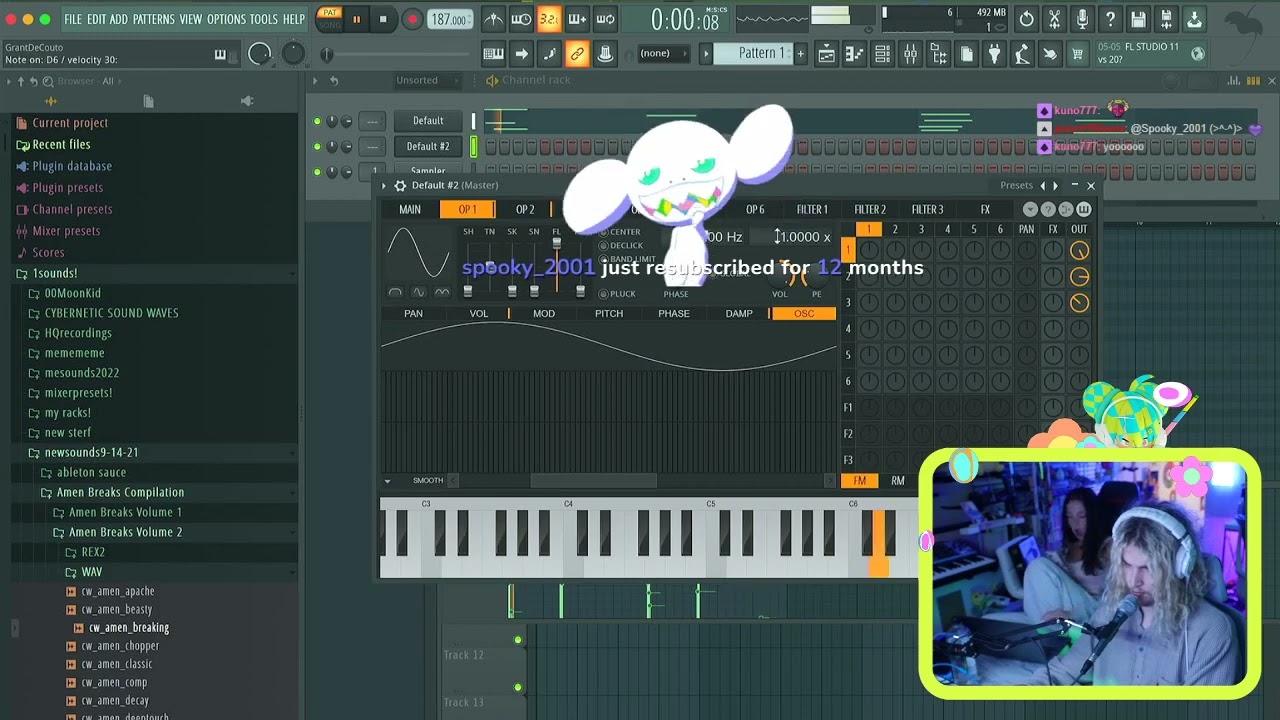Image resolution: width=1280 pixels, height=720 pixels.
Task: Switch matrix to RM mode
Action: 898,481
